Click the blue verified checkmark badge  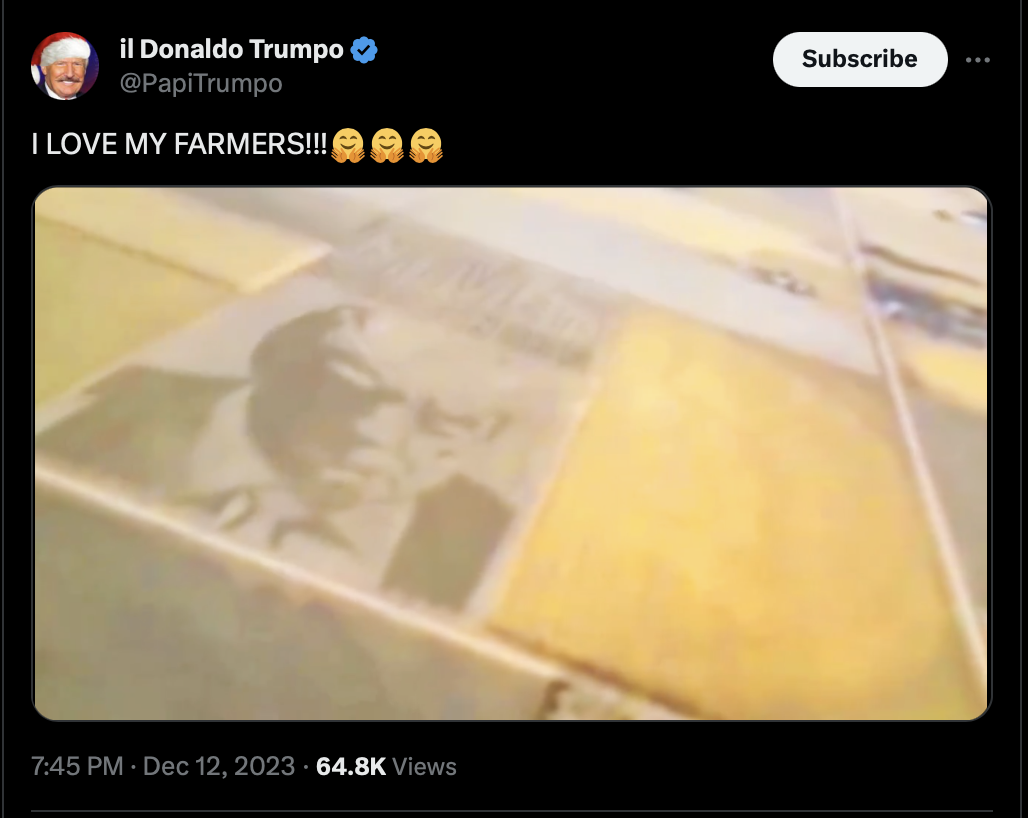point(364,50)
